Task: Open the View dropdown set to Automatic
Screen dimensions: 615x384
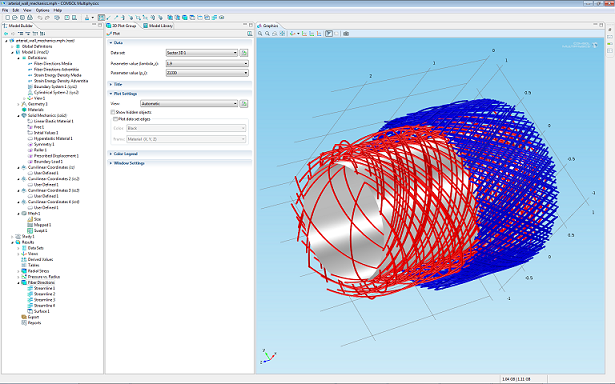Action: (189, 104)
